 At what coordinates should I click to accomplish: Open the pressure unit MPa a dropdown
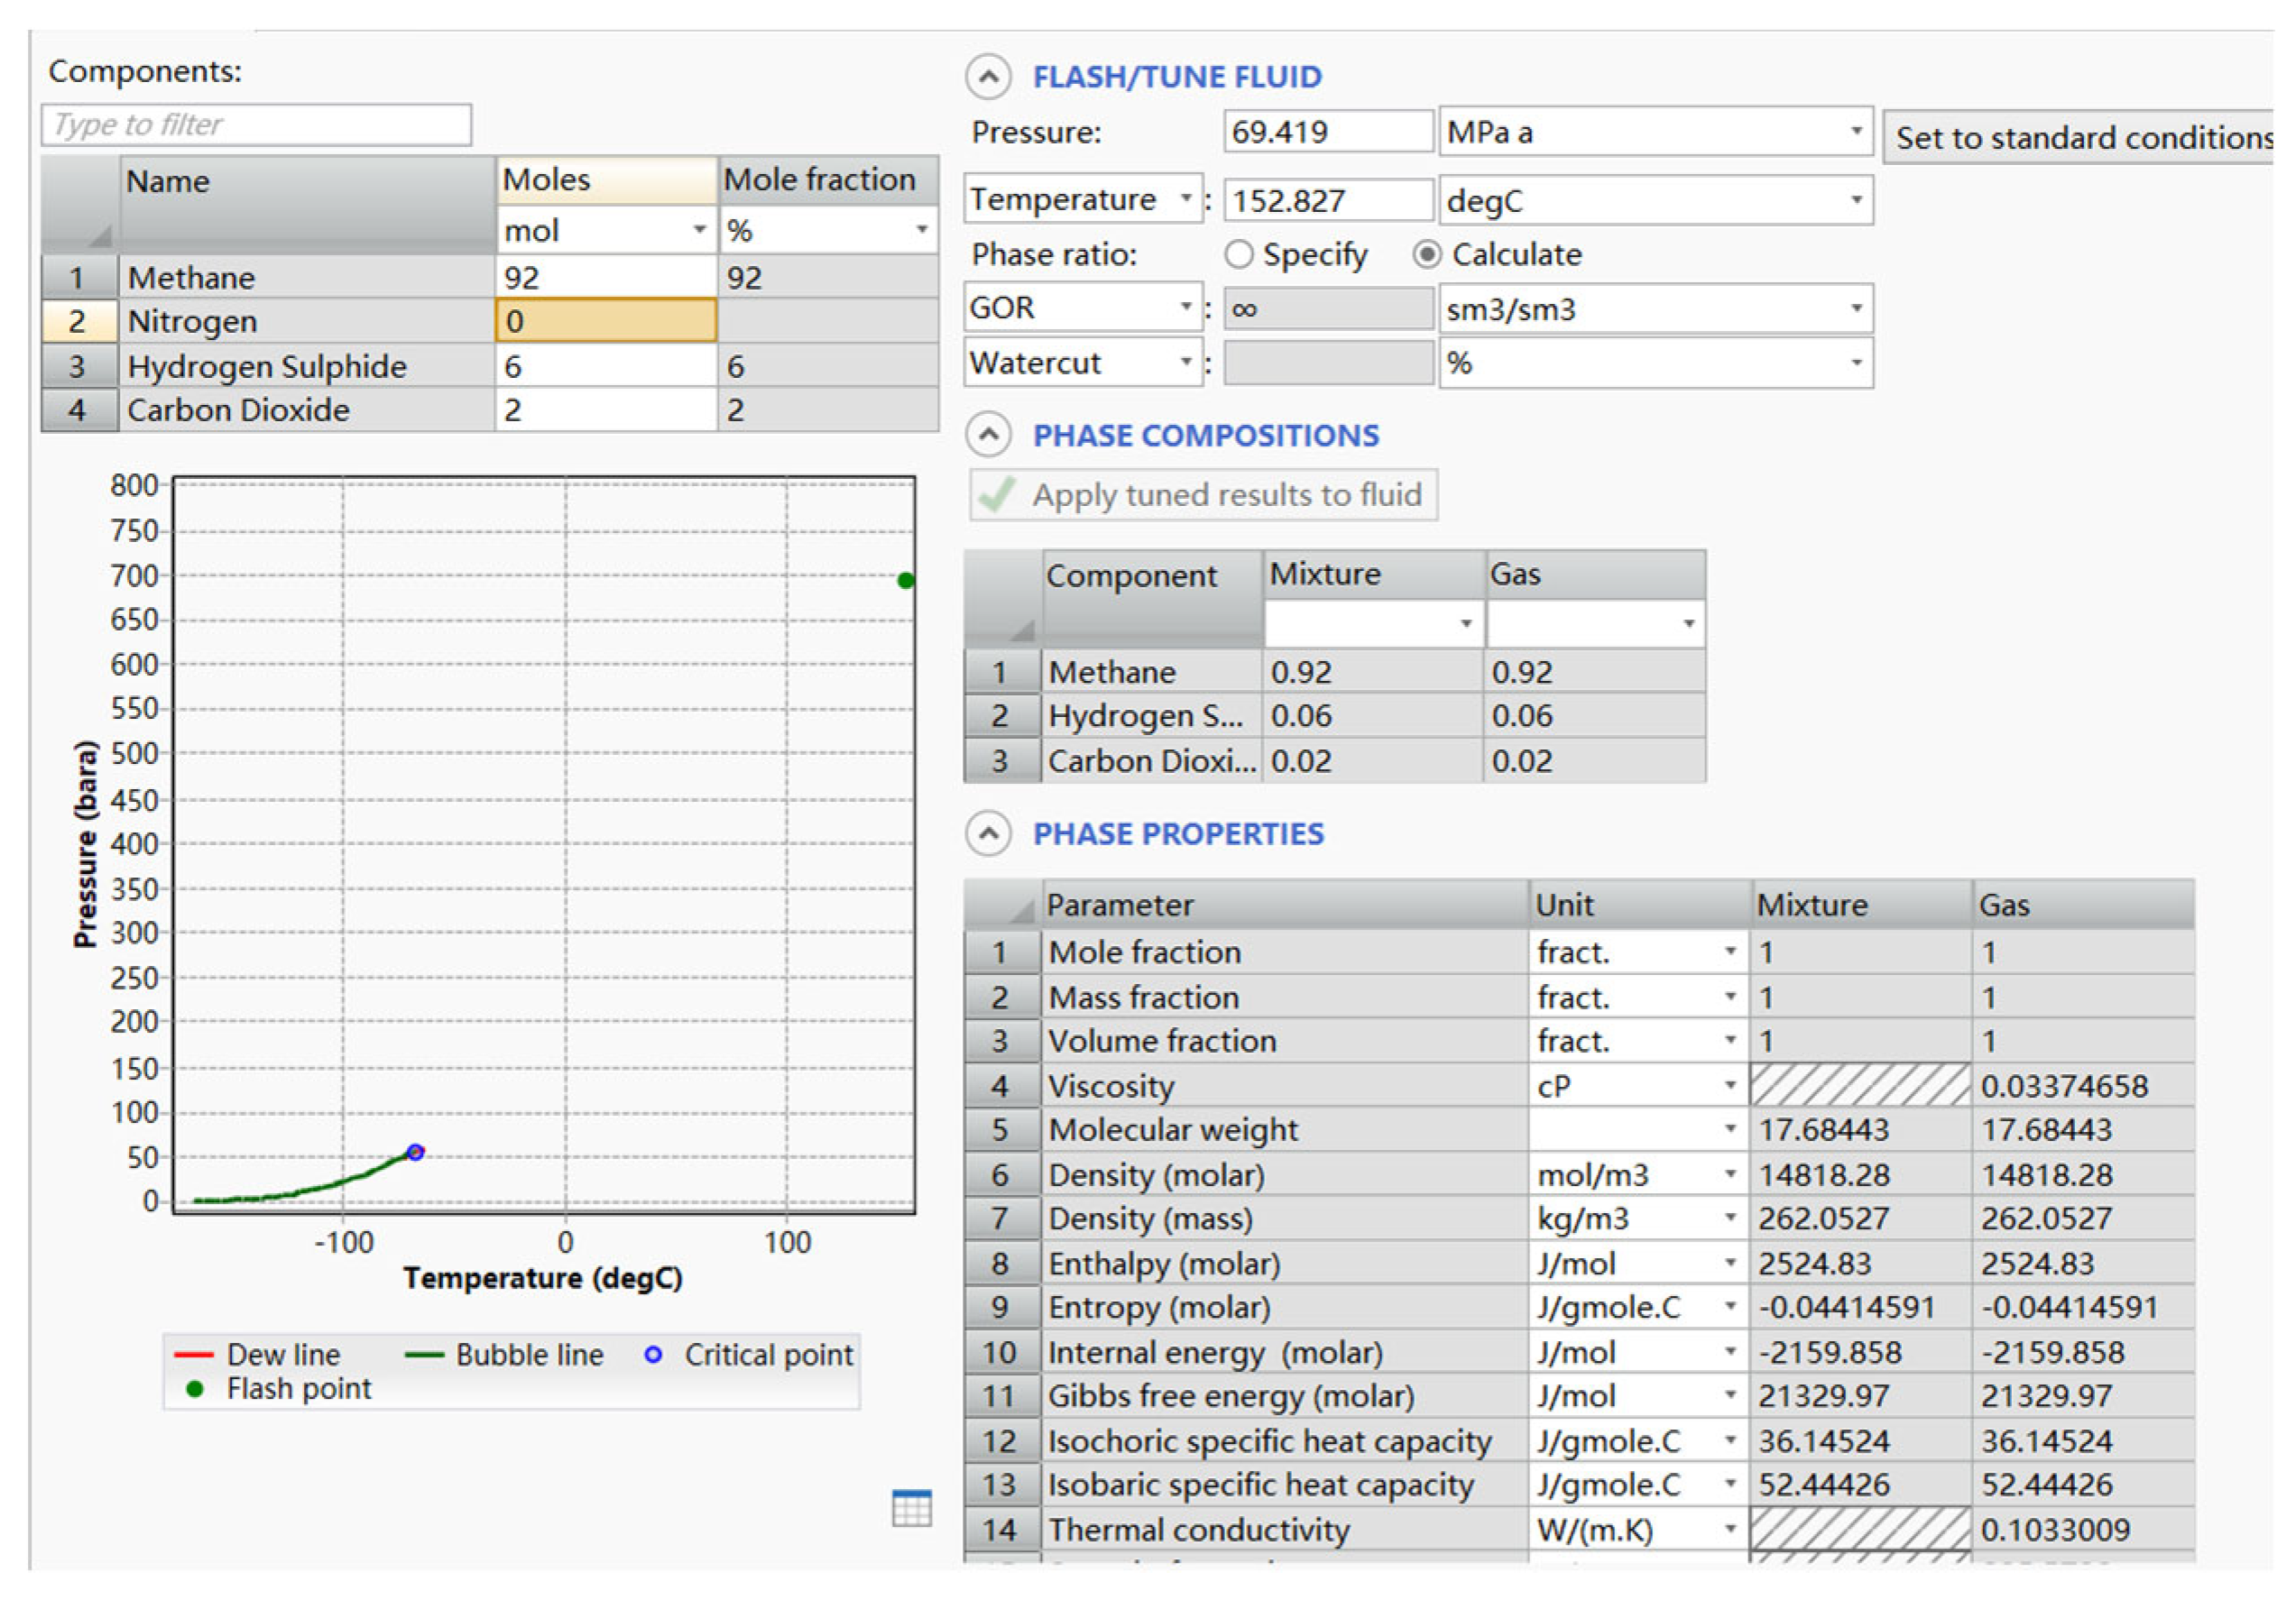(1855, 132)
